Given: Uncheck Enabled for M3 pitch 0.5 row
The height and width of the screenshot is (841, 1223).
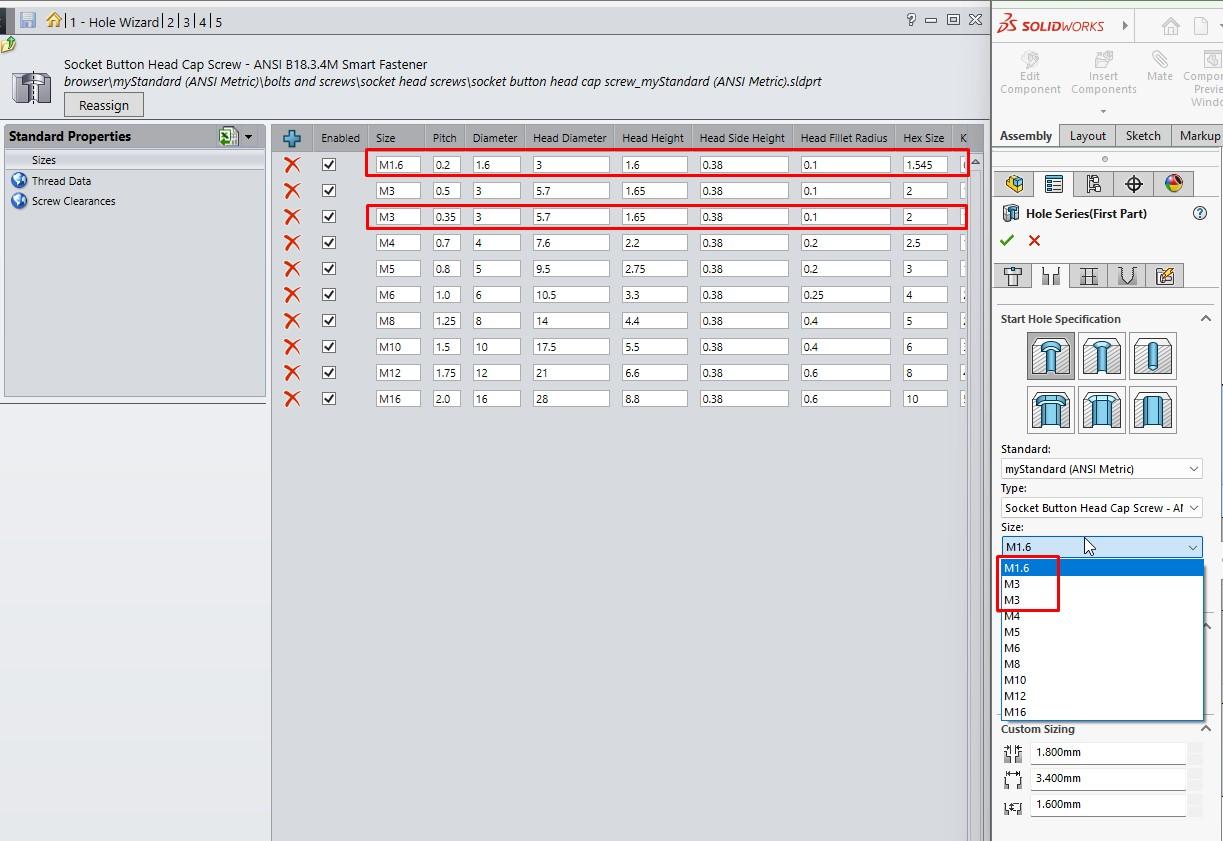Looking at the screenshot, I should (x=329, y=190).
